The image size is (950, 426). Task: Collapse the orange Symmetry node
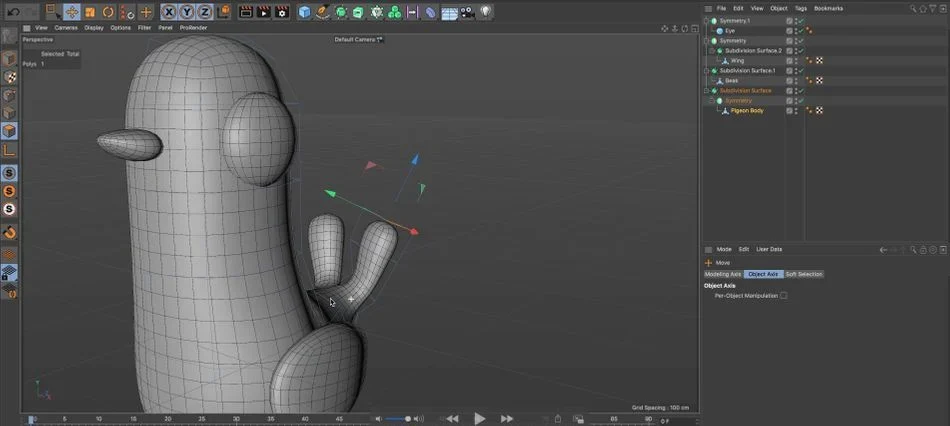click(x=711, y=101)
